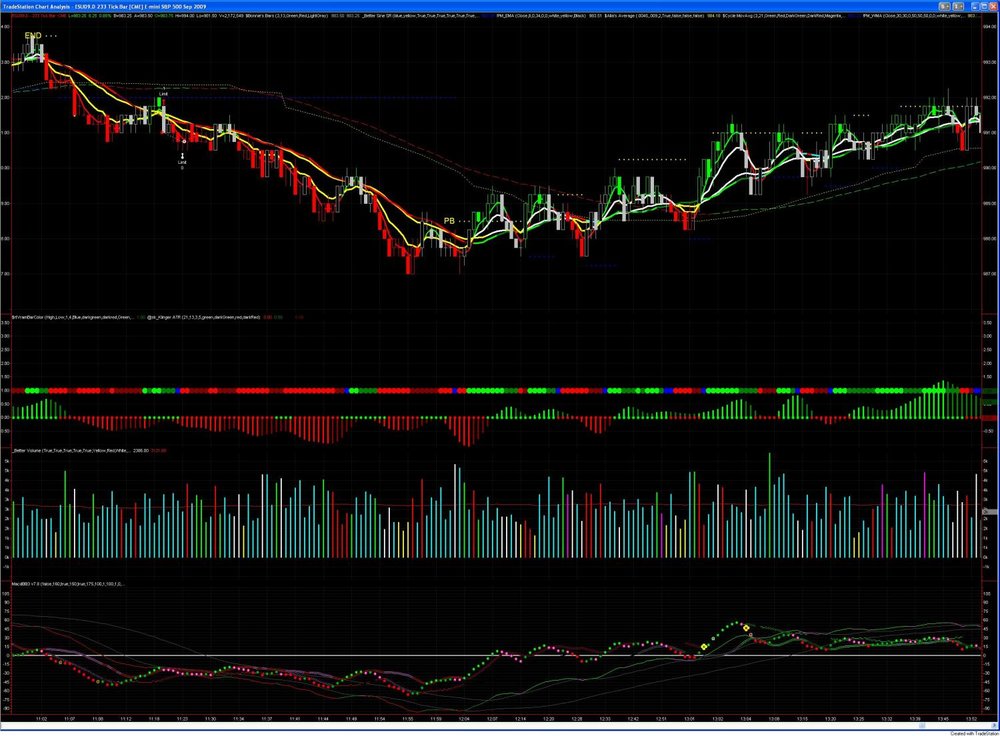1000x736 pixels.
Task: Select the _Better Volume indicator label
Action: [x=71, y=450]
